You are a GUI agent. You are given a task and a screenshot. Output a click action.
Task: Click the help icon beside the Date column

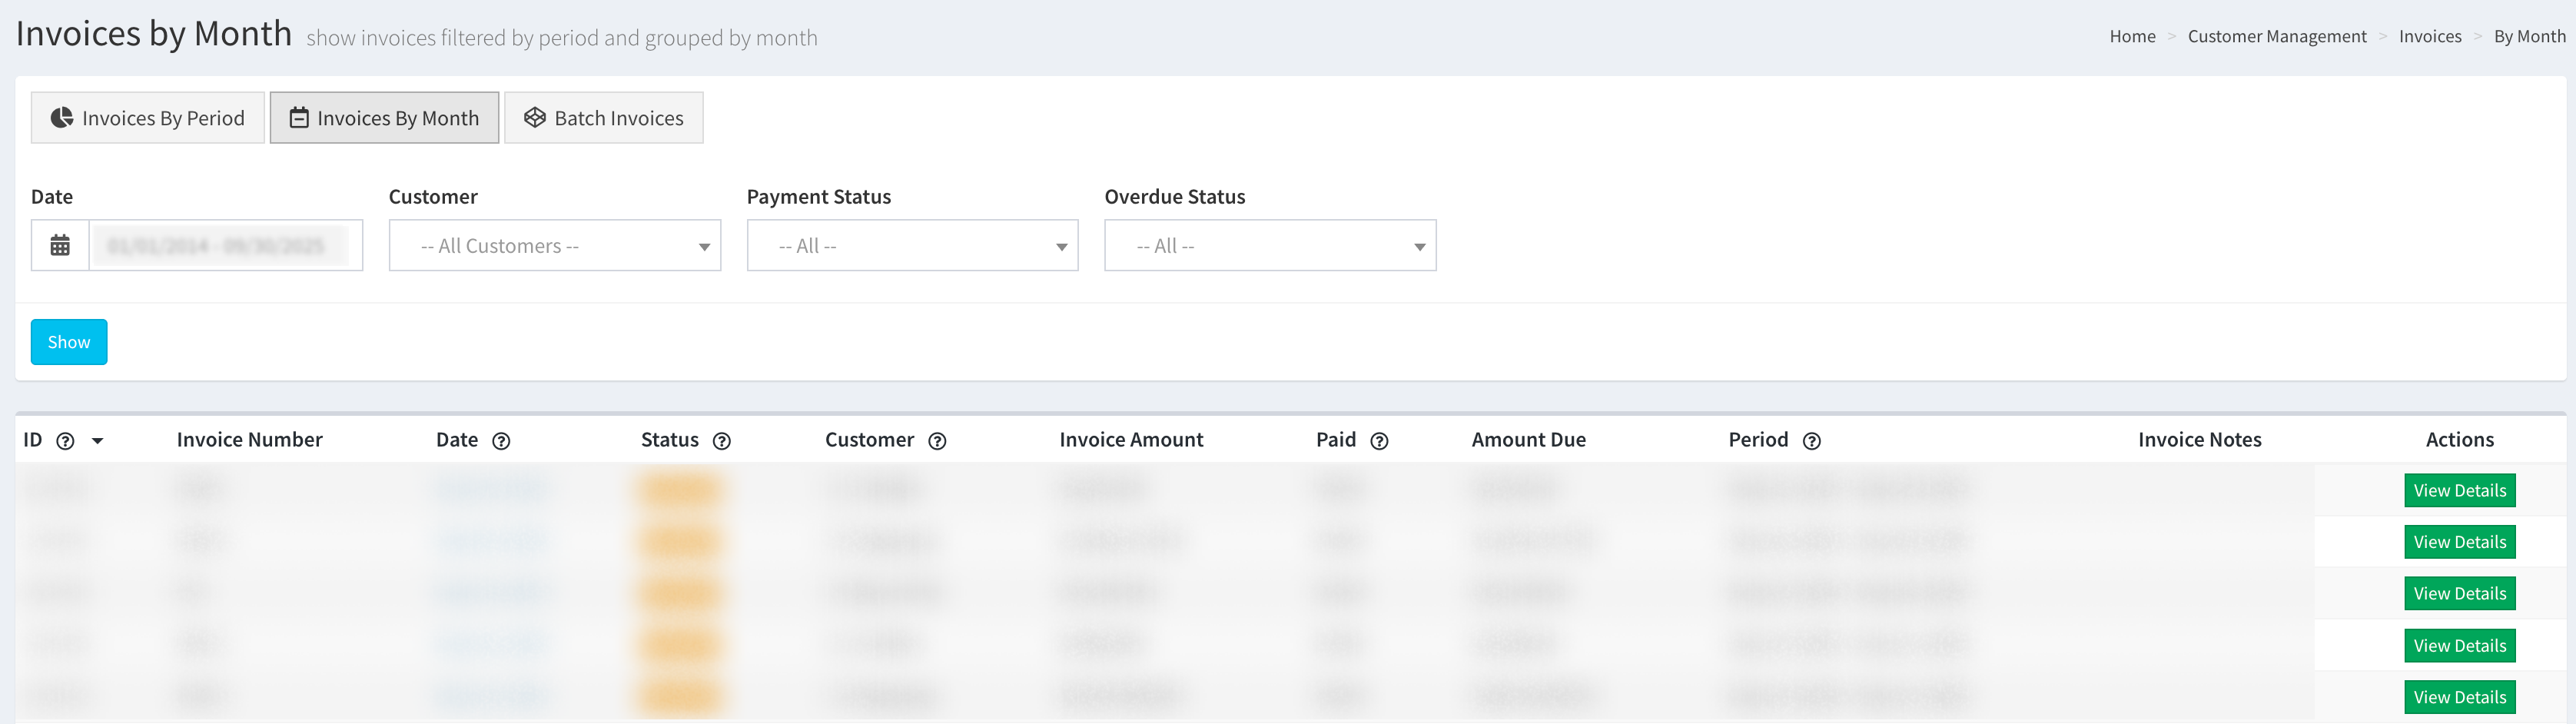coord(501,440)
